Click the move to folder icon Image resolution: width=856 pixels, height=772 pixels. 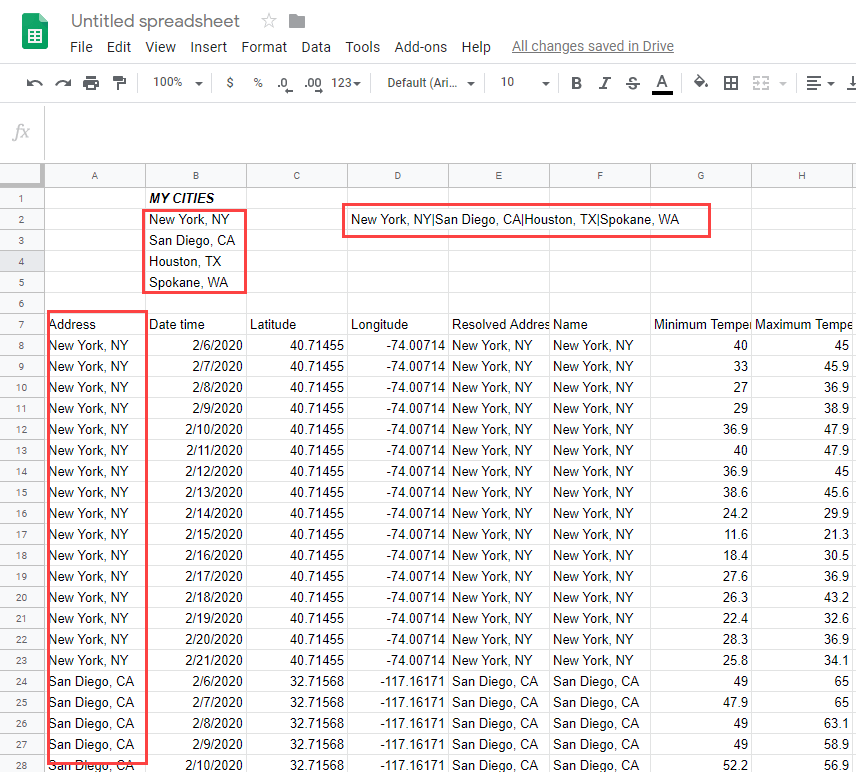(297, 21)
